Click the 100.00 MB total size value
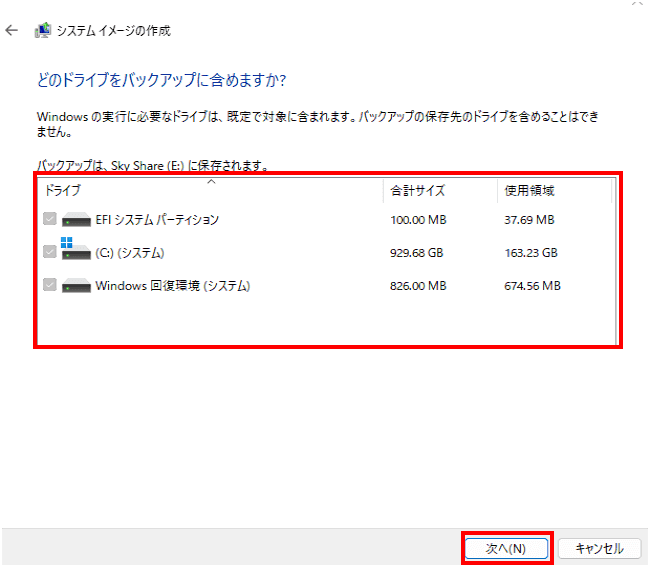Viewport: 650px width, 567px height. (x=418, y=220)
